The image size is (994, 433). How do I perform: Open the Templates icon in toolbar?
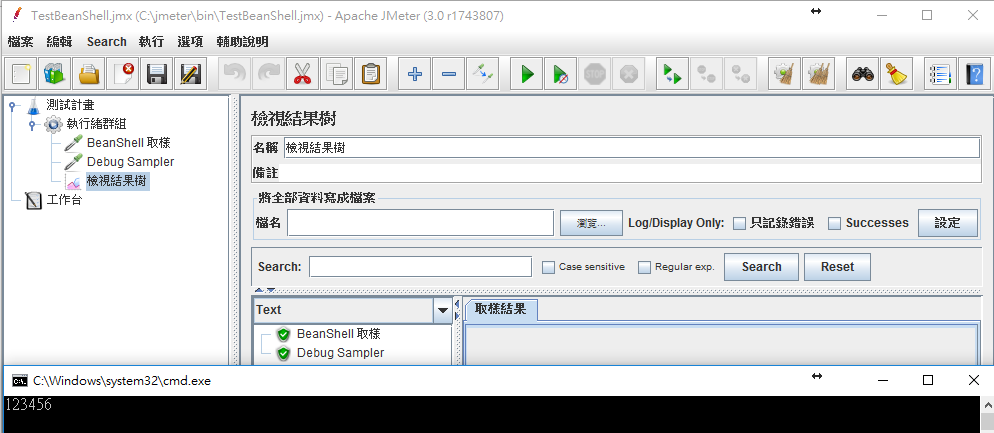[55, 74]
